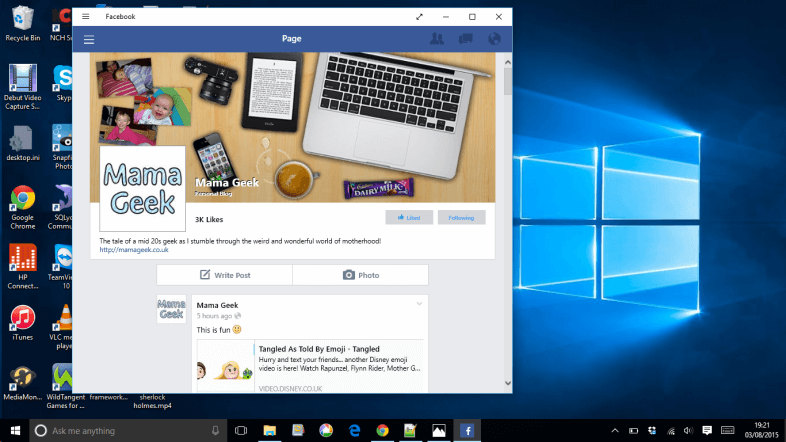The width and height of the screenshot is (786, 442).
Task: Click the Facebook page vertical scrollbar thumb
Action: 508,81
